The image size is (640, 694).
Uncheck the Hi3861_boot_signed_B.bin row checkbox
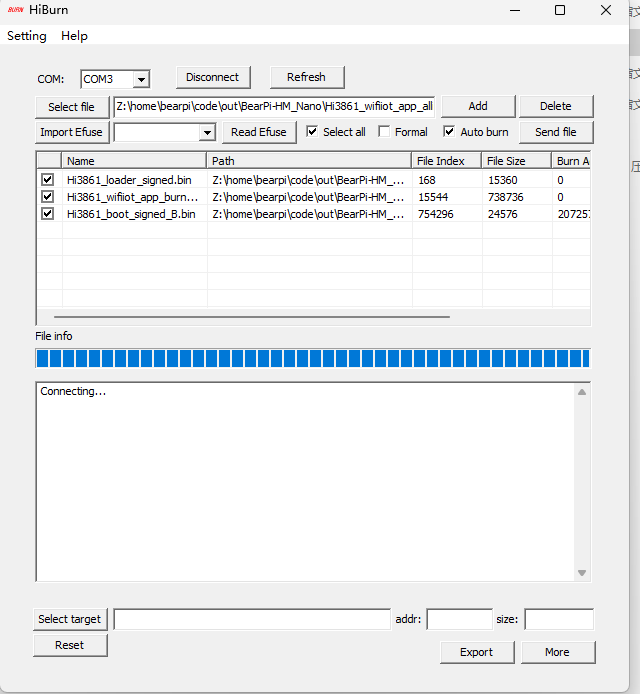pyautogui.click(x=47, y=214)
